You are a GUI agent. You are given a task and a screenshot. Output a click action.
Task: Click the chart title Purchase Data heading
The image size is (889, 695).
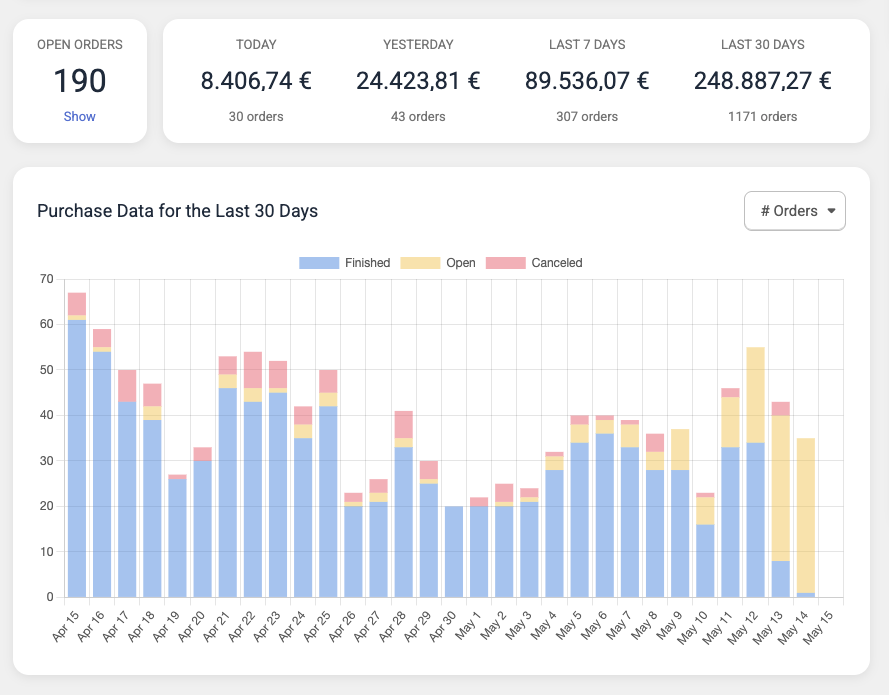point(177,211)
